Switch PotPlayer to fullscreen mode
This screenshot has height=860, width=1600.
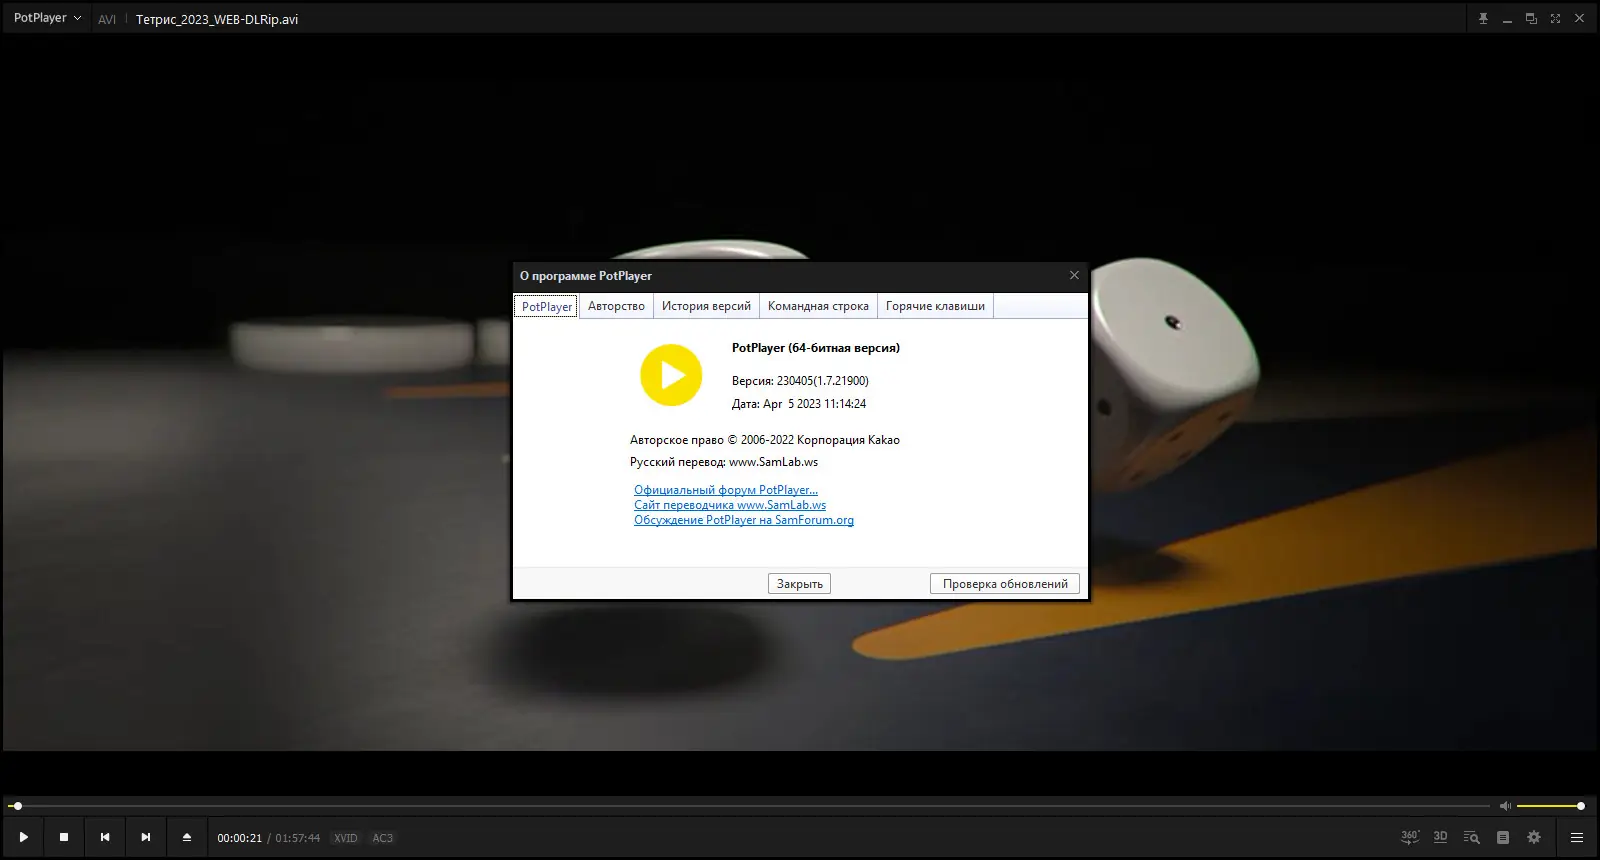1555,19
